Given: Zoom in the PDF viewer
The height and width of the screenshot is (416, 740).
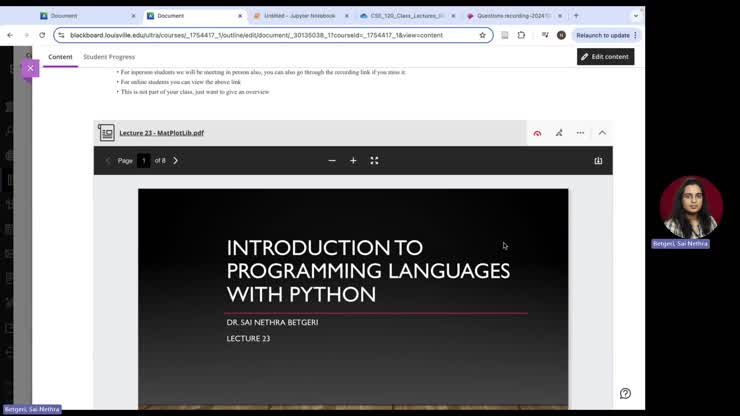Looking at the screenshot, I should point(353,161).
